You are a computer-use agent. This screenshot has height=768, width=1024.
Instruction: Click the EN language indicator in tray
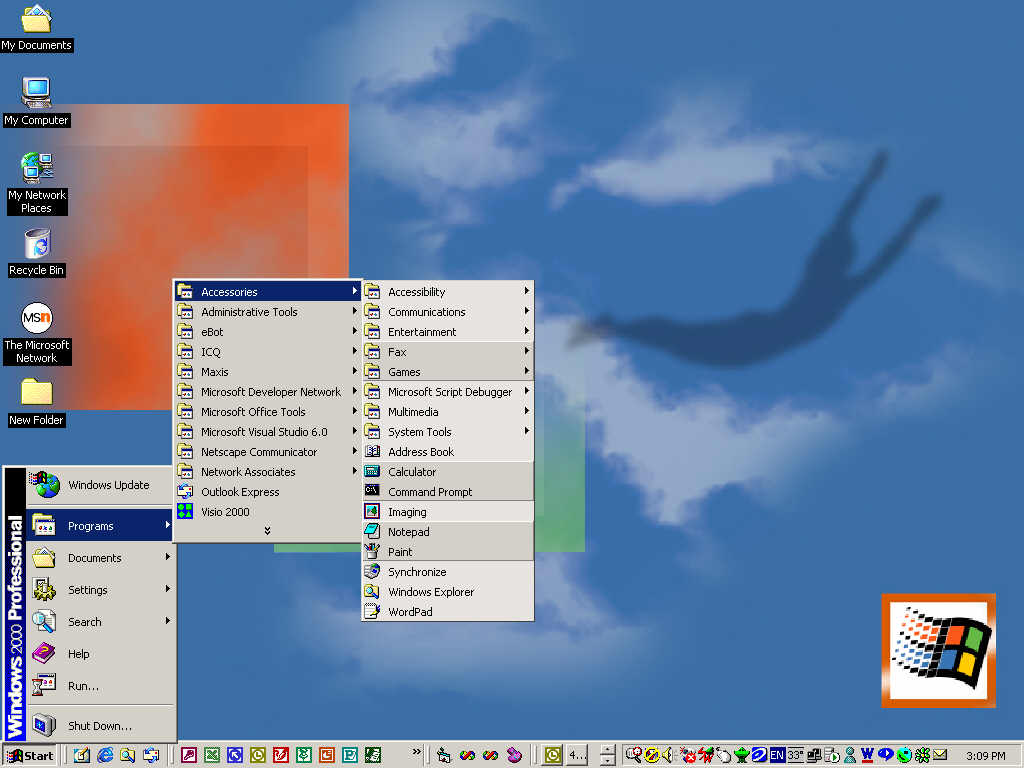click(776, 755)
